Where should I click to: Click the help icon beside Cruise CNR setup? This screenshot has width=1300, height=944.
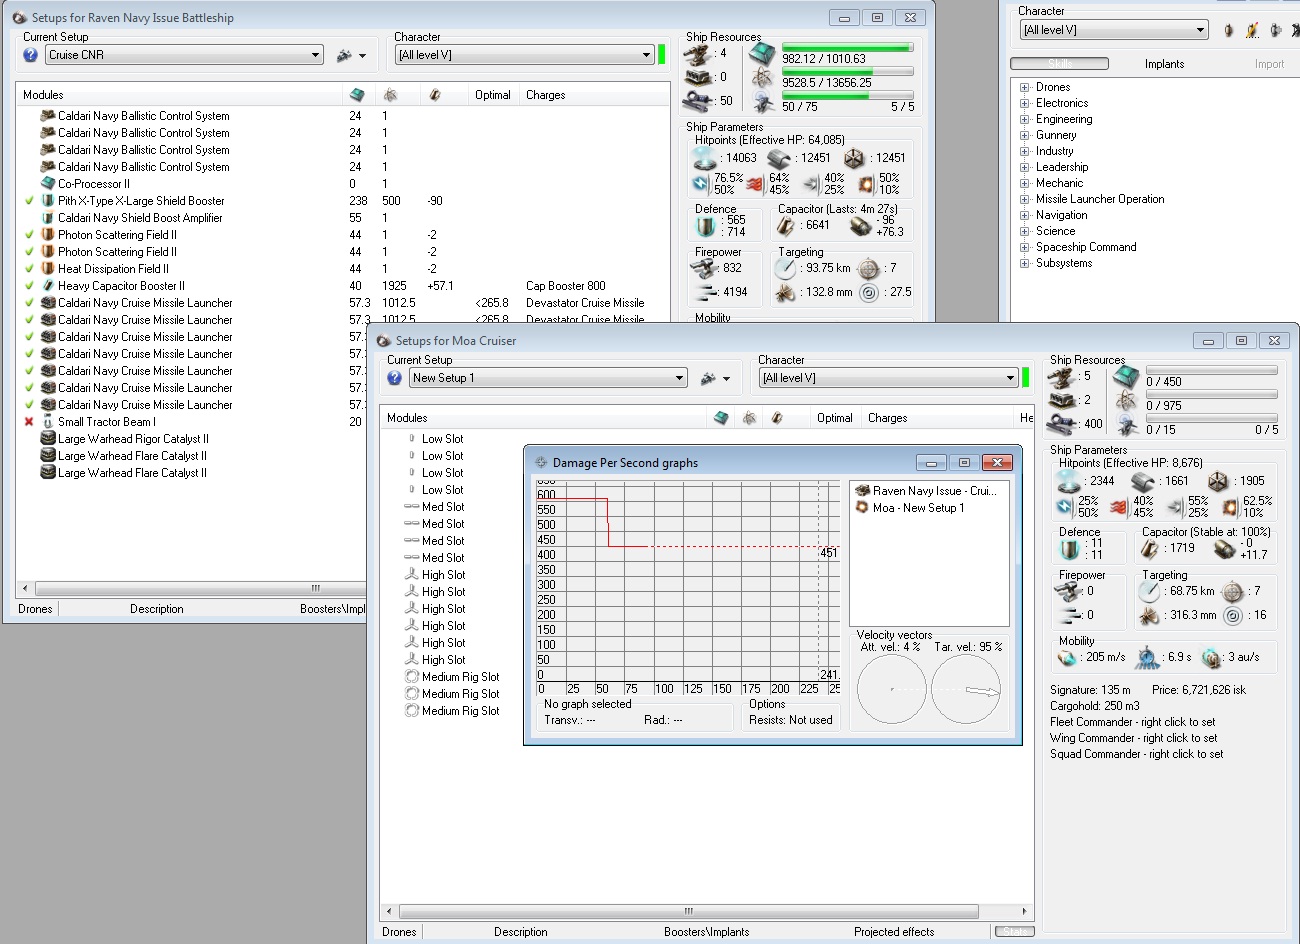click(x=30, y=55)
